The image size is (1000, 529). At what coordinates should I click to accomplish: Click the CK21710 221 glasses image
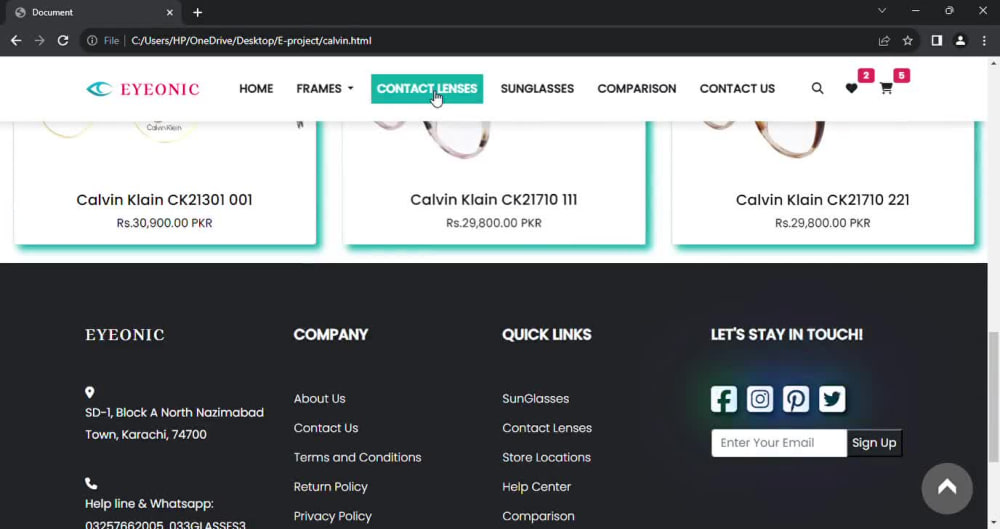tap(764, 138)
